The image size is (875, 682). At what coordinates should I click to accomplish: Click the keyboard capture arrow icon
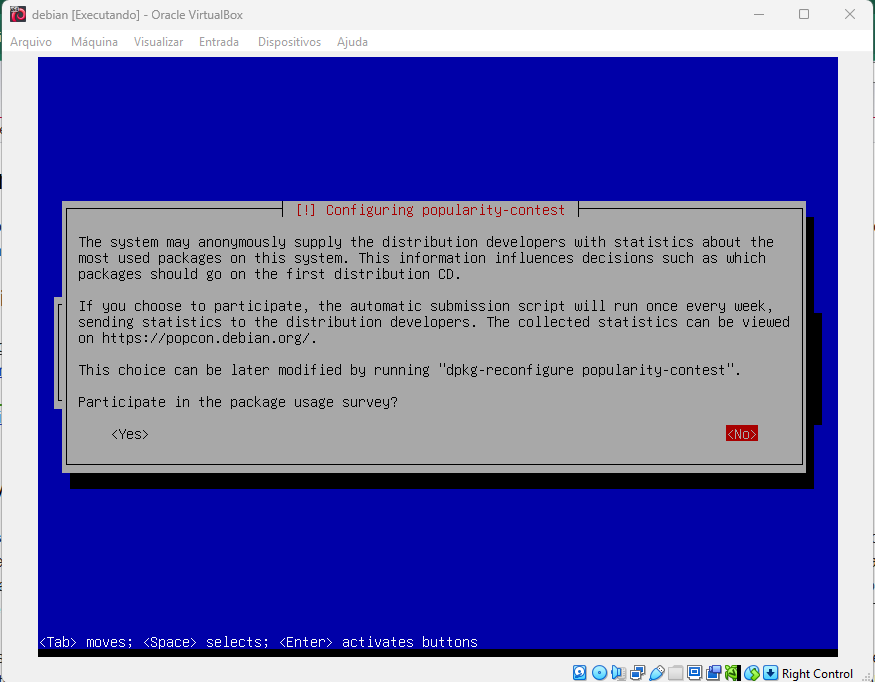[x=771, y=673]
